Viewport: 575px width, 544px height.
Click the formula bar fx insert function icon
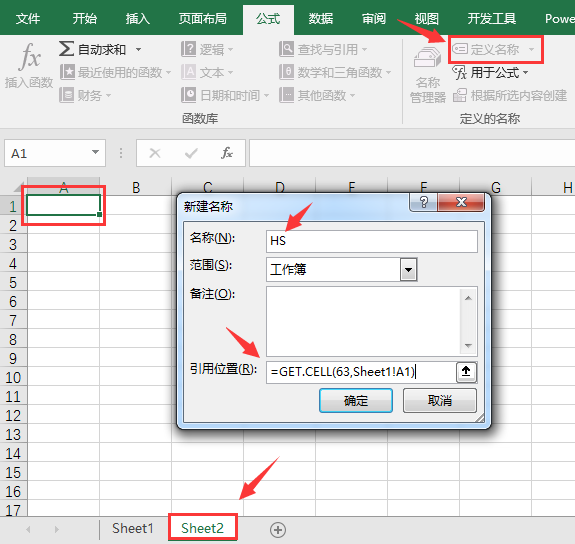point(227,153)
